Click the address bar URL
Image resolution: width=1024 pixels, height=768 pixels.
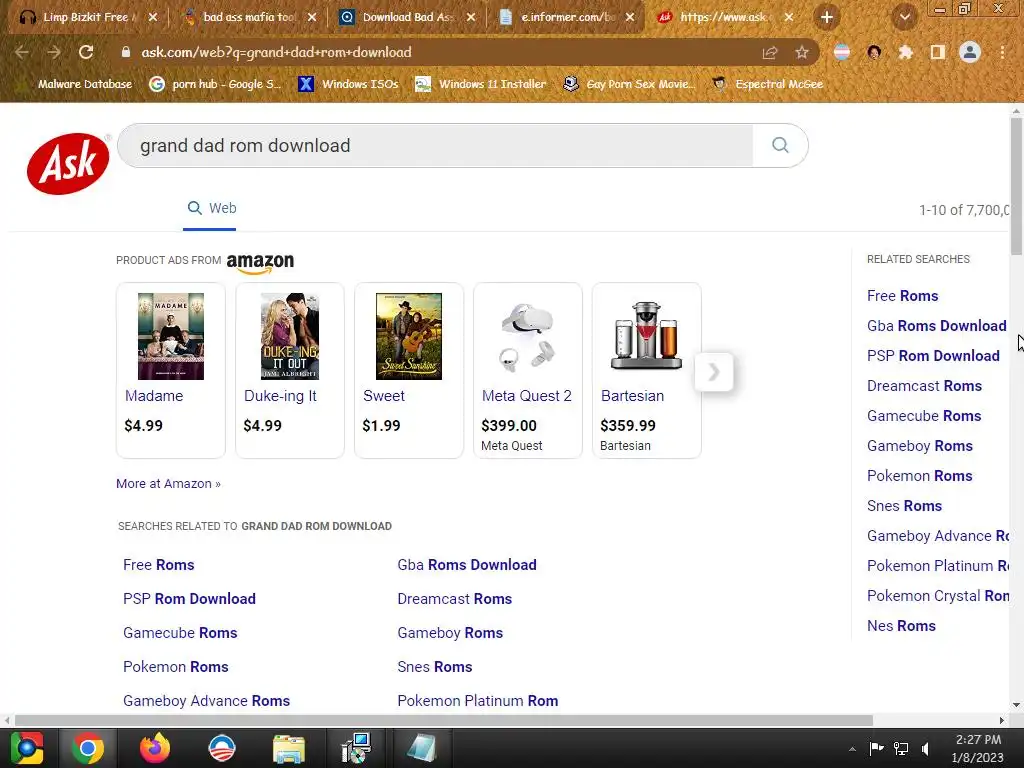(276, 52)
